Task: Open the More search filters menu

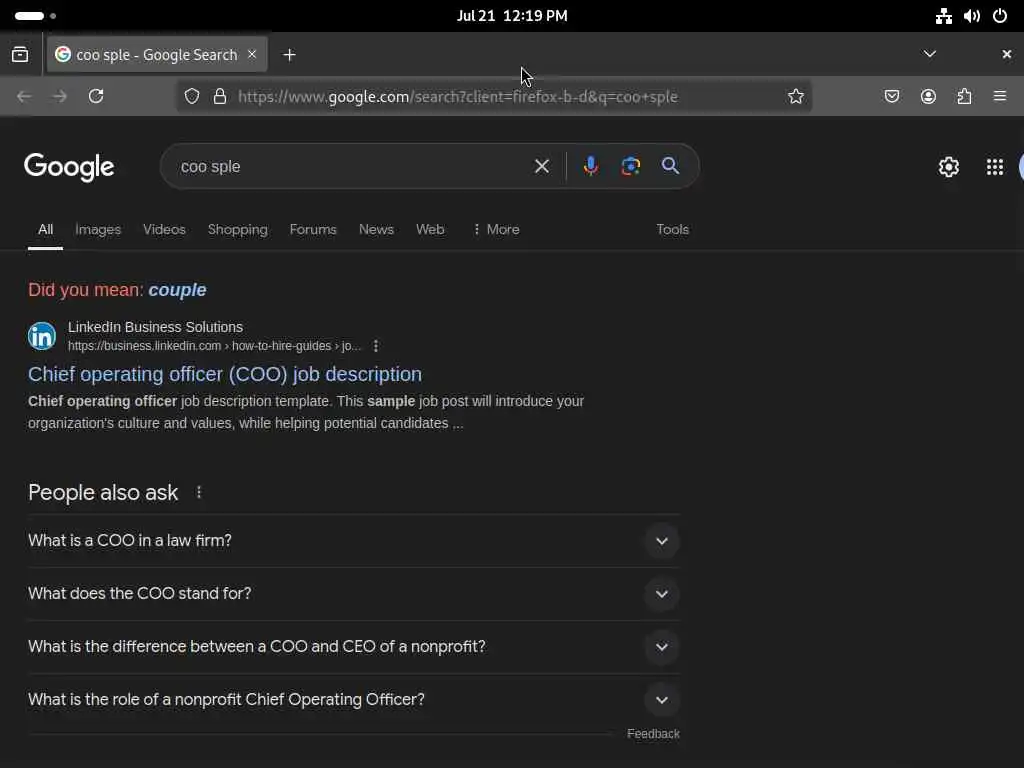Action: point(496,229)
